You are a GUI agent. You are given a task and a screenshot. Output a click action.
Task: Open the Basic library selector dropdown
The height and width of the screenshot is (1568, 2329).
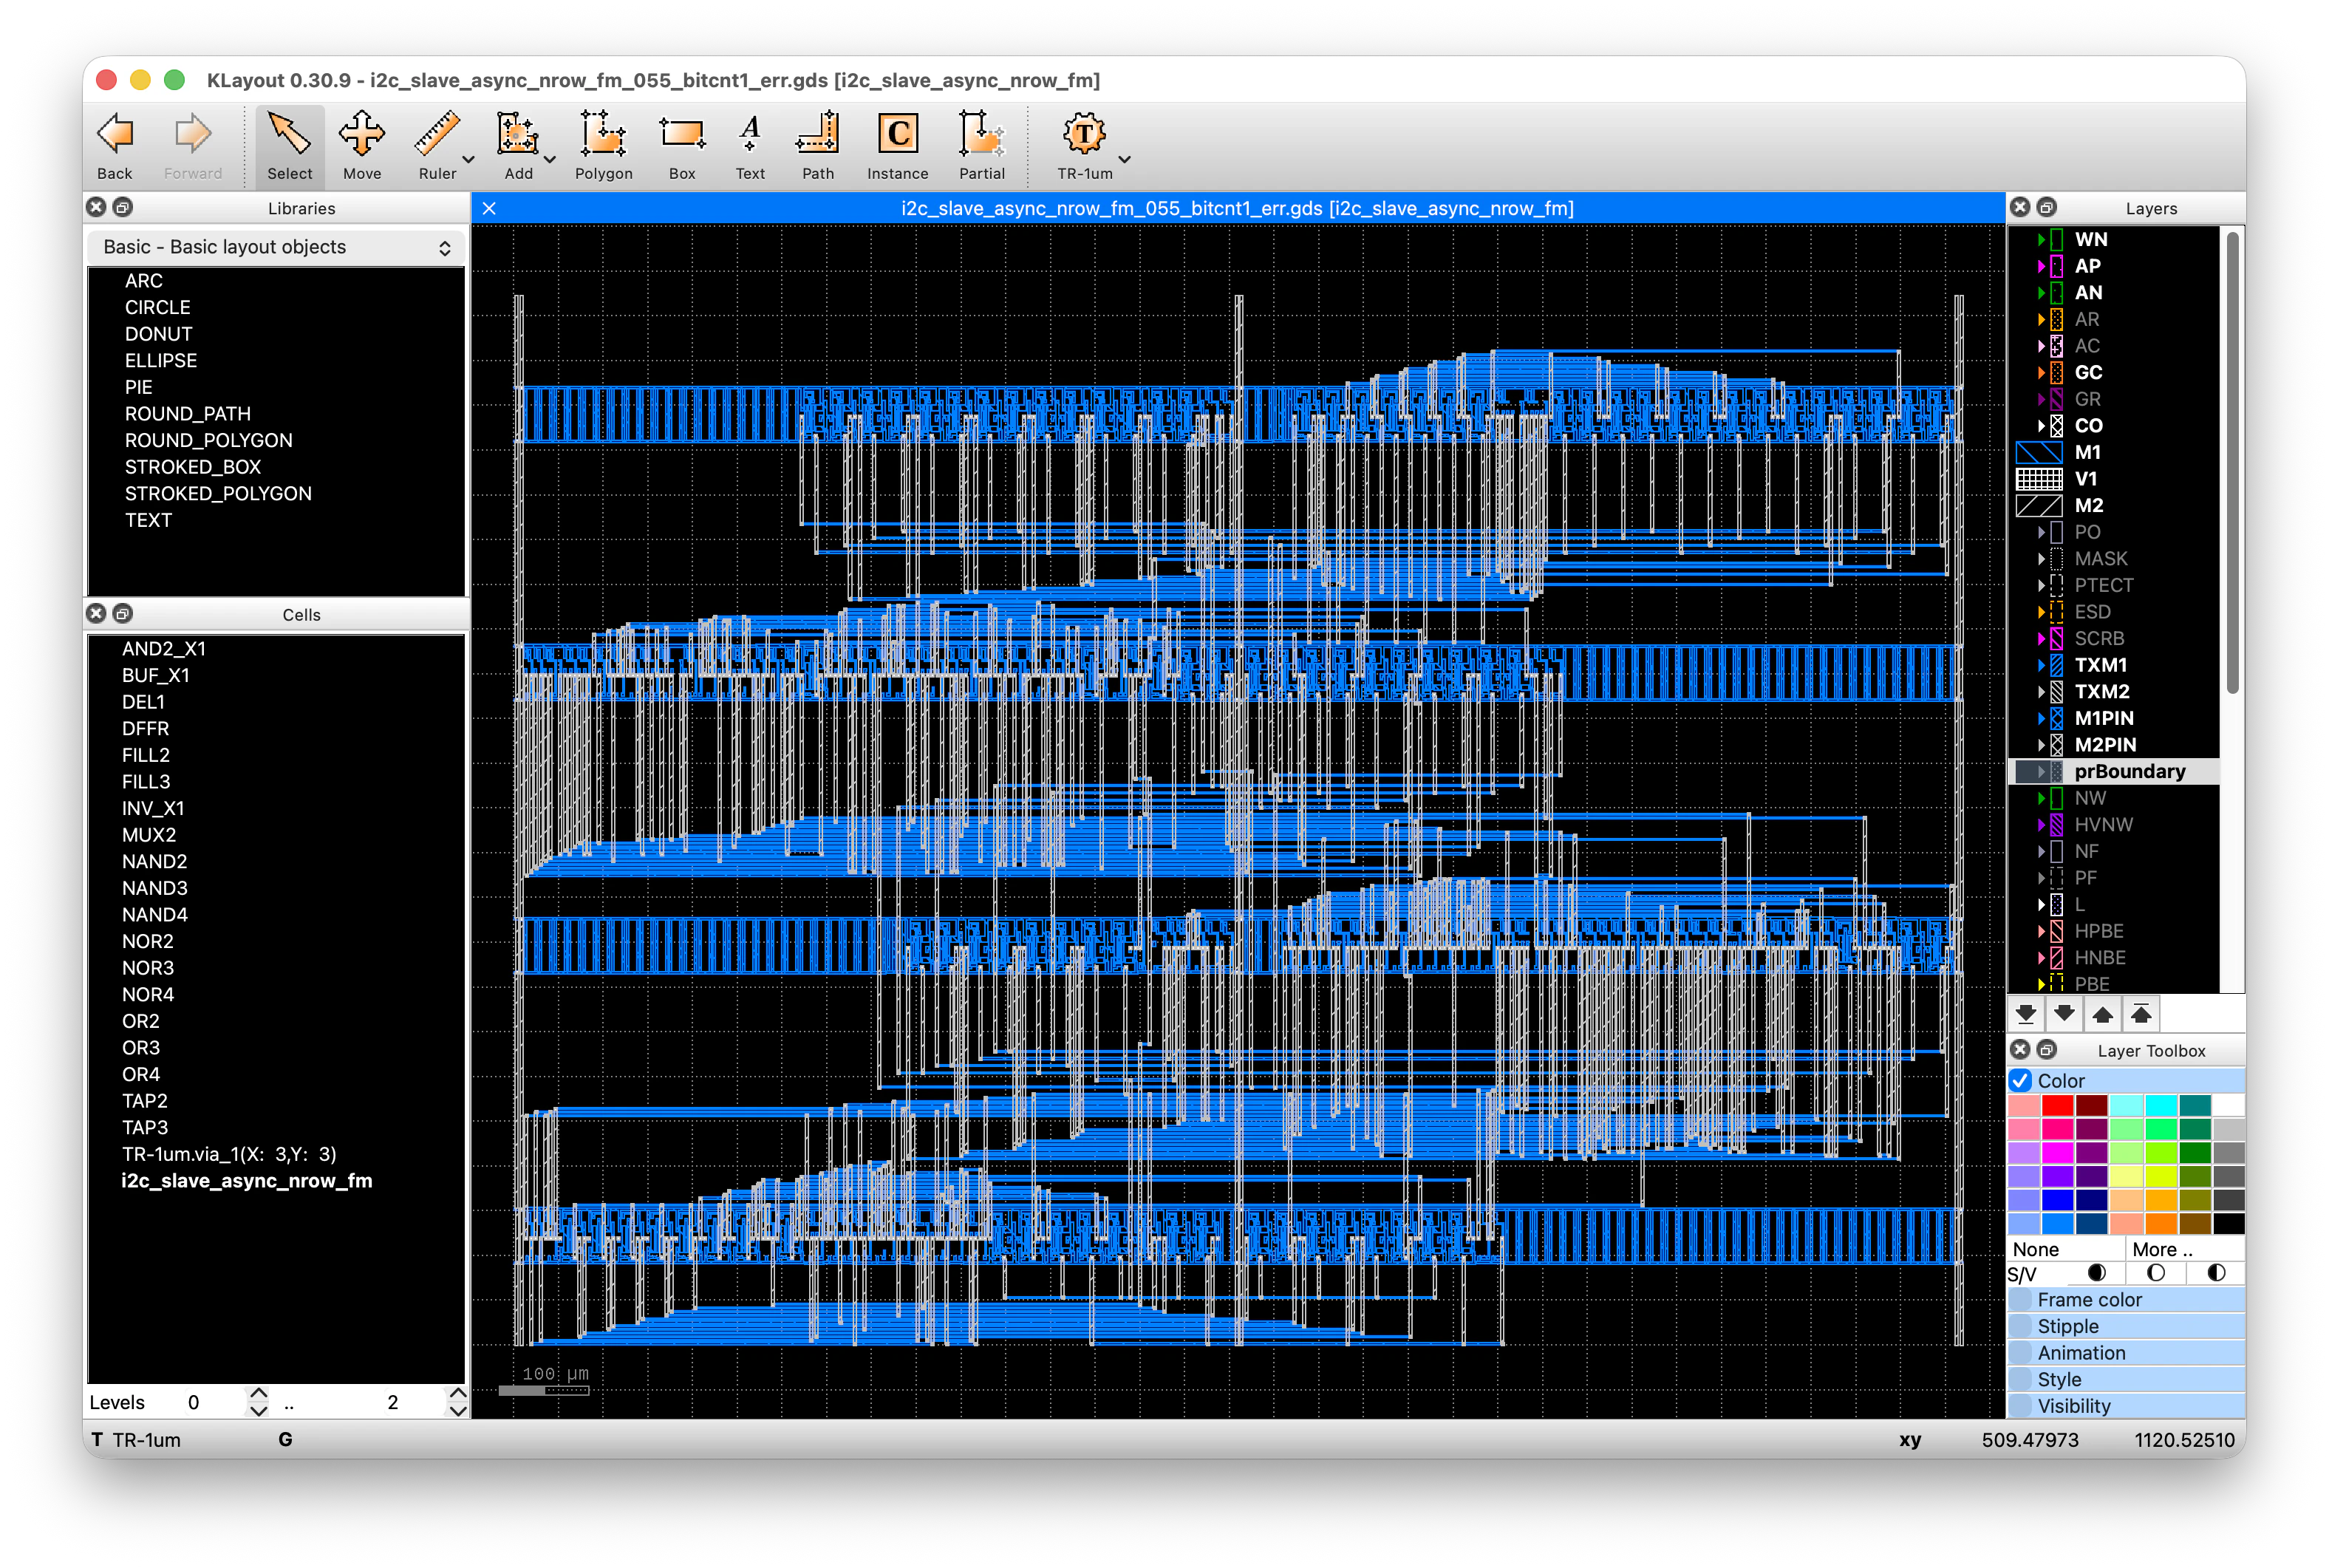point(276,247)
